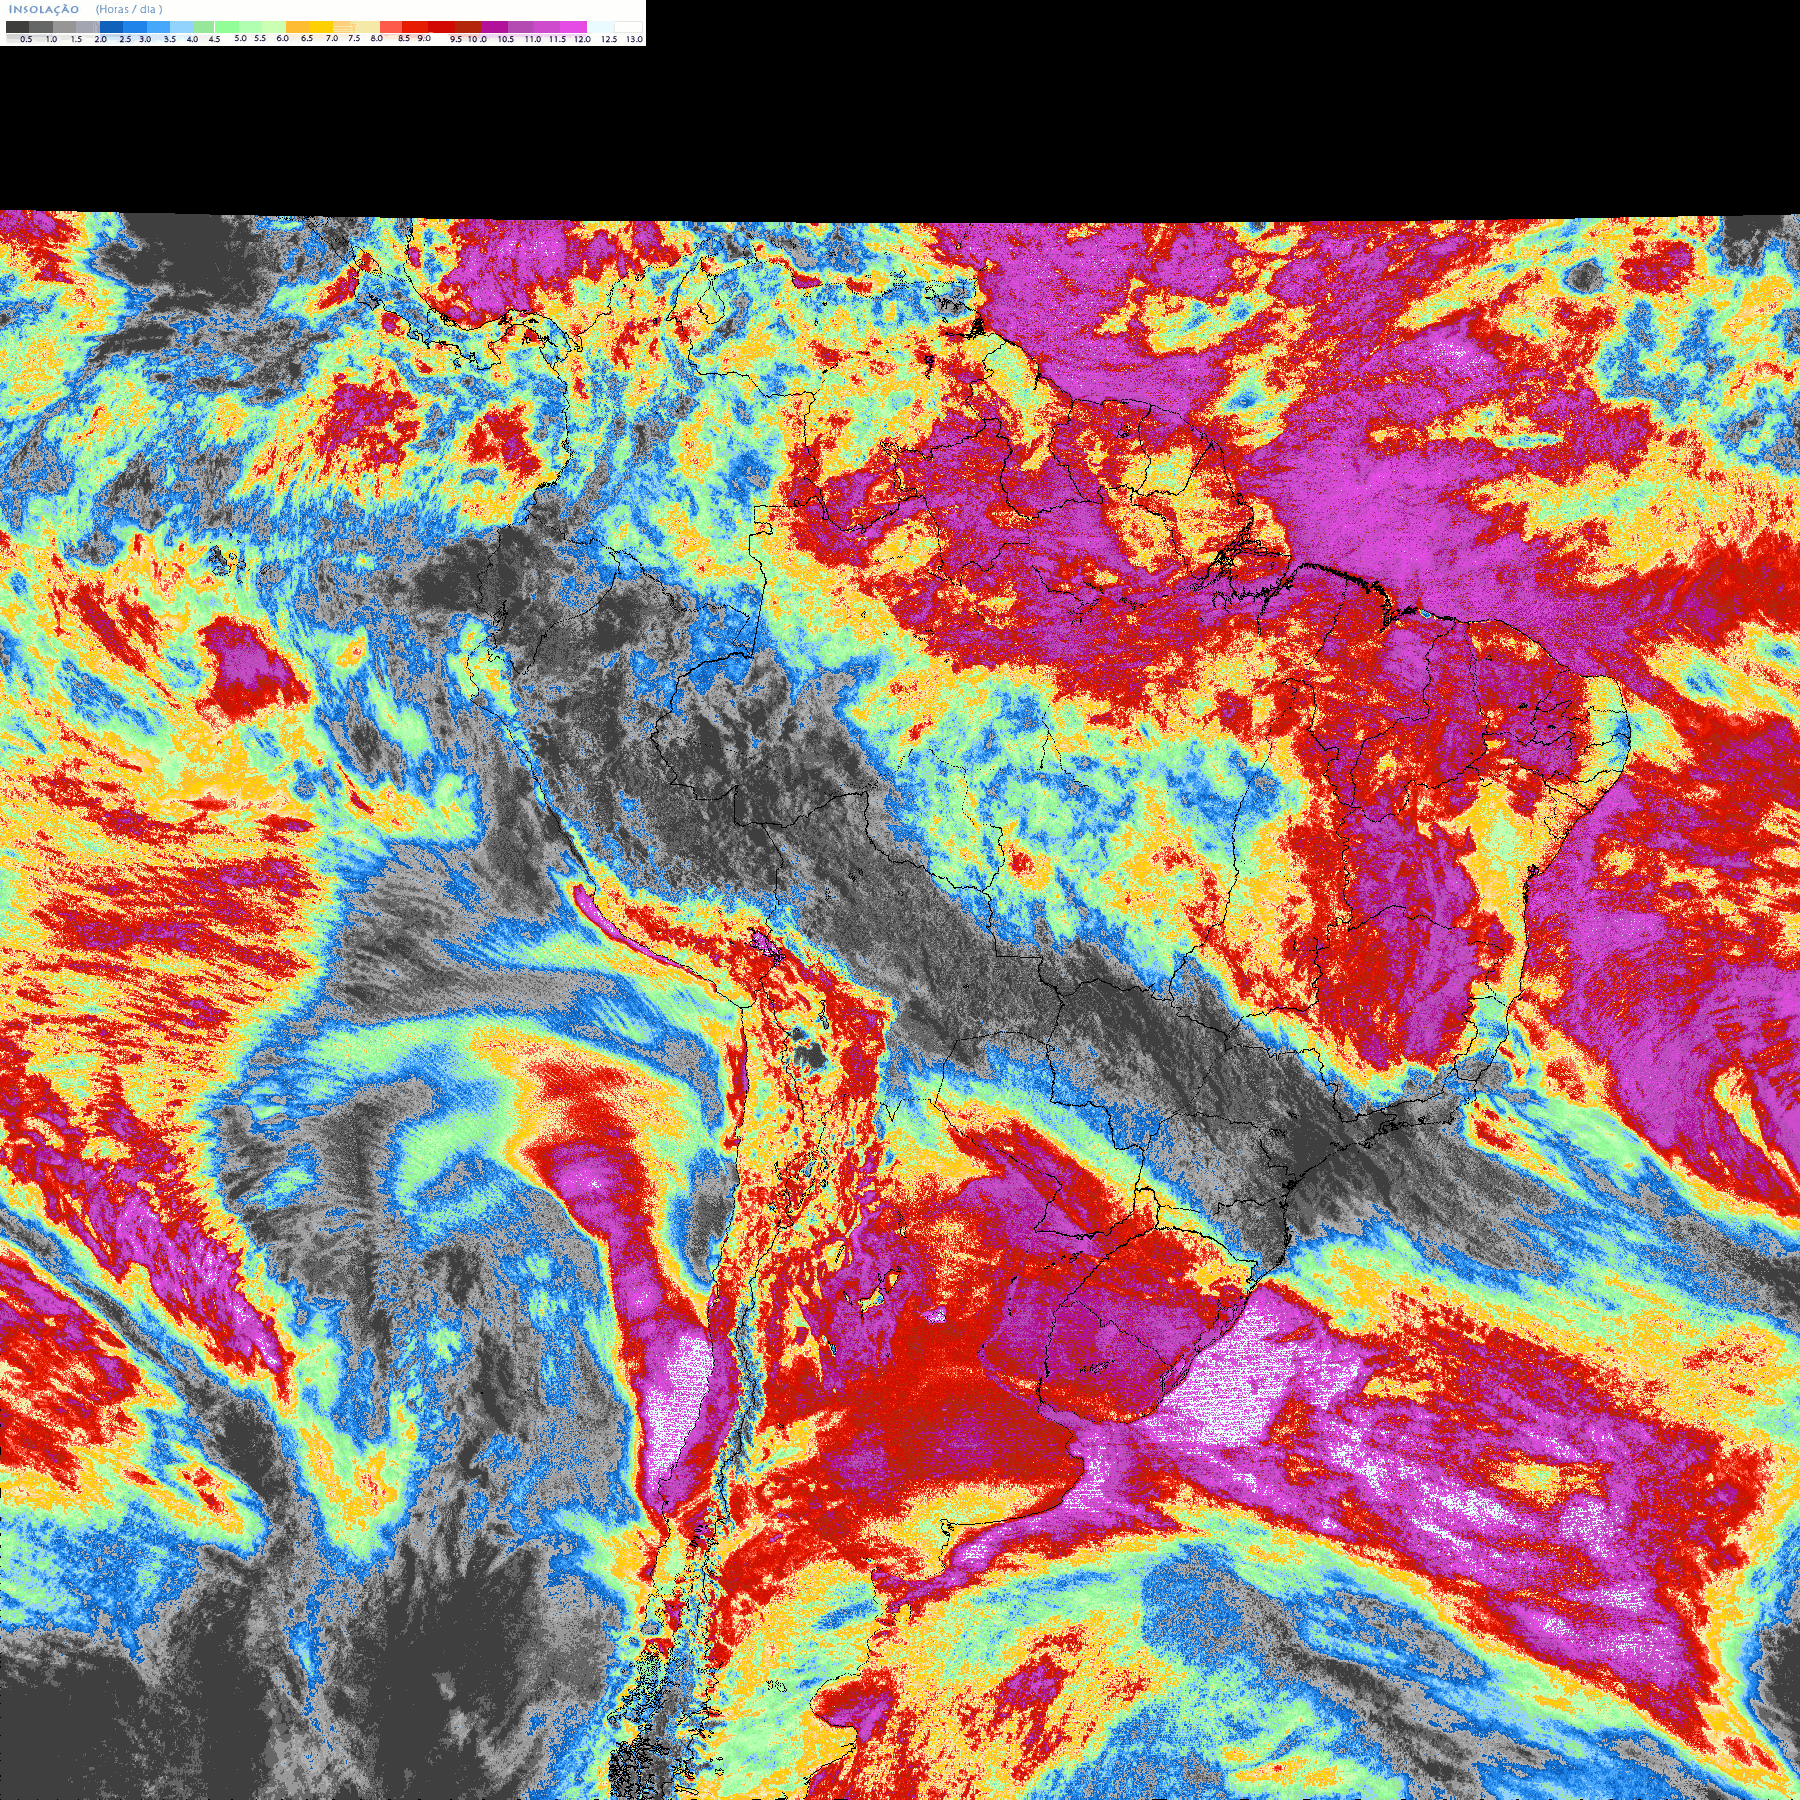Viewport: 1800px width, 1800px height.
Task: Select the gray swatch above 1.0
Action: tap(41, 27)
